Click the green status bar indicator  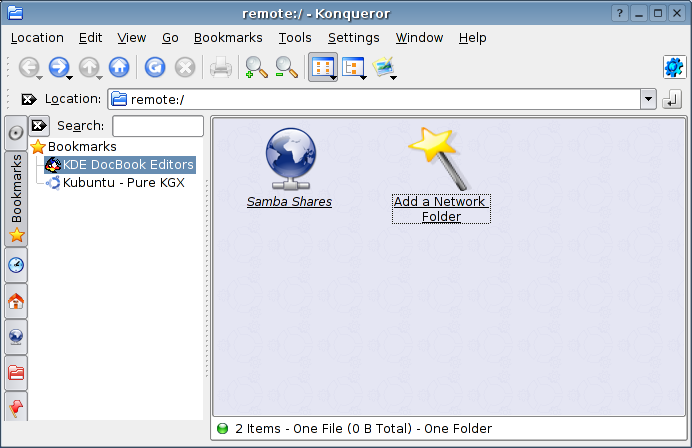(x=222, y=429)
